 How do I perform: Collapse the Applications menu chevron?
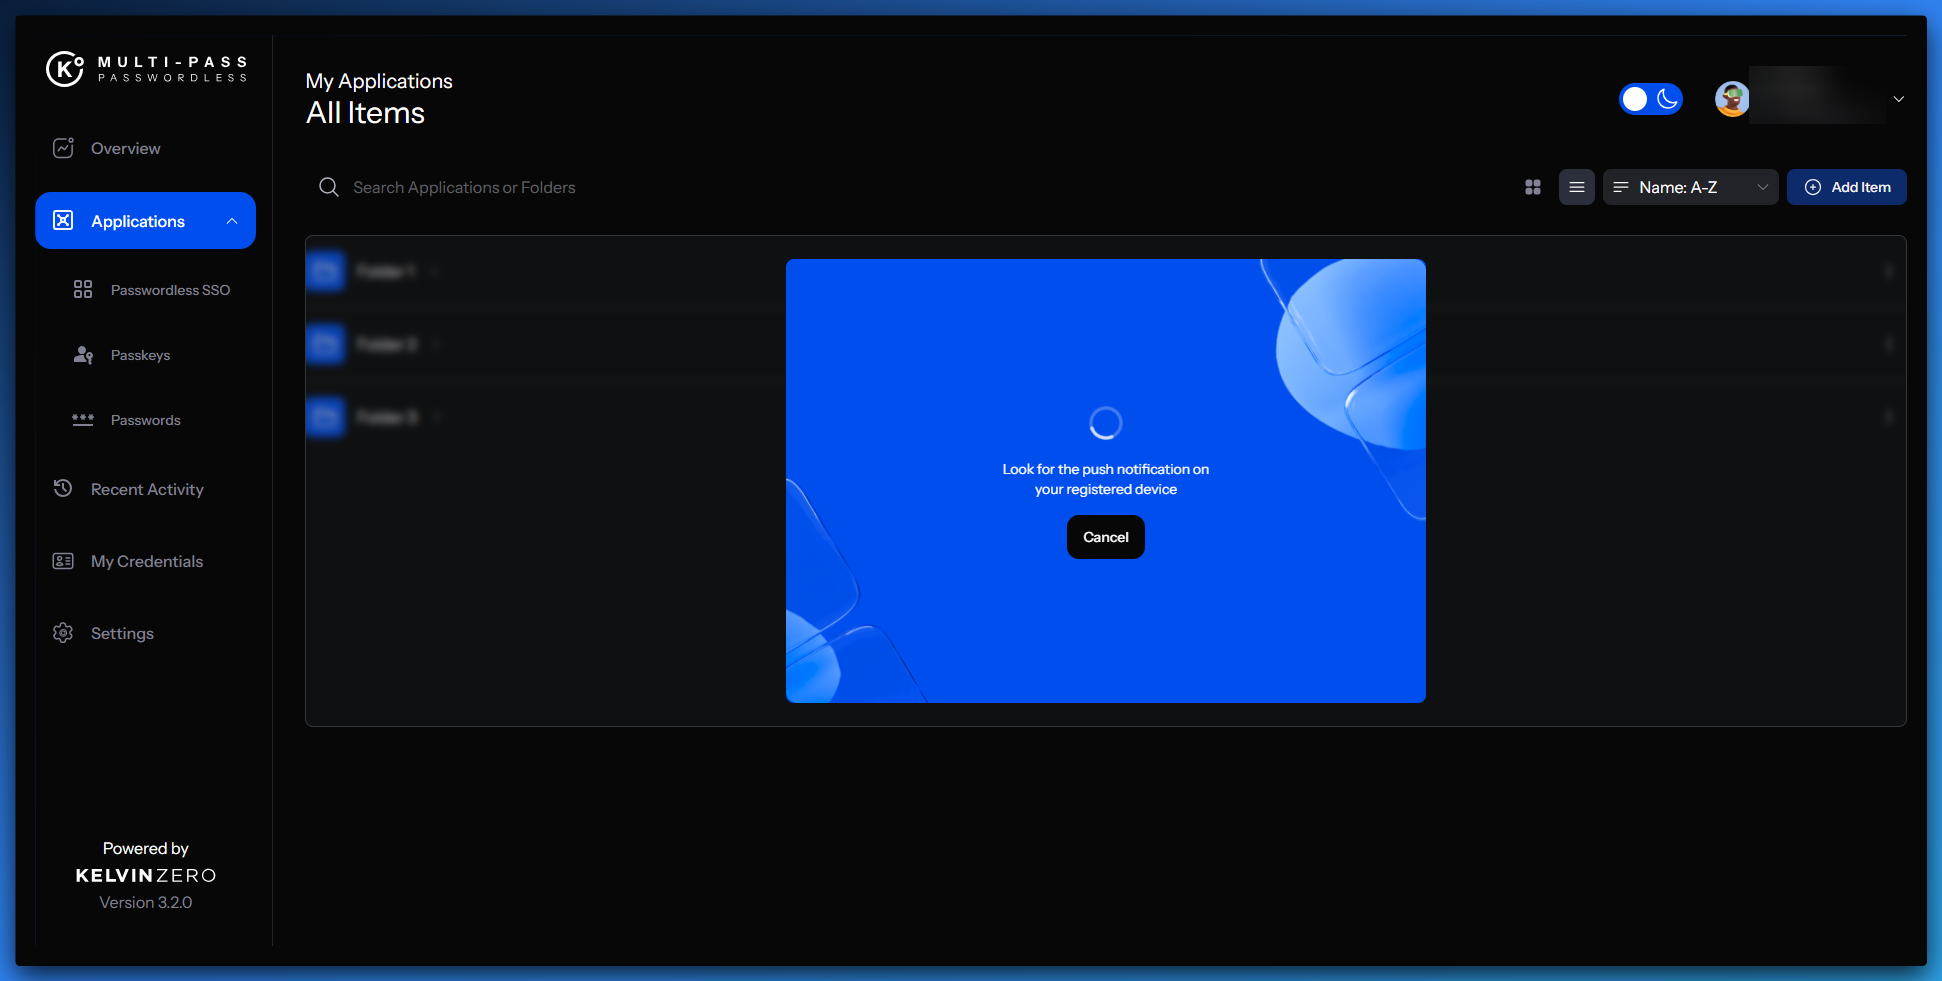pos(232,221)
